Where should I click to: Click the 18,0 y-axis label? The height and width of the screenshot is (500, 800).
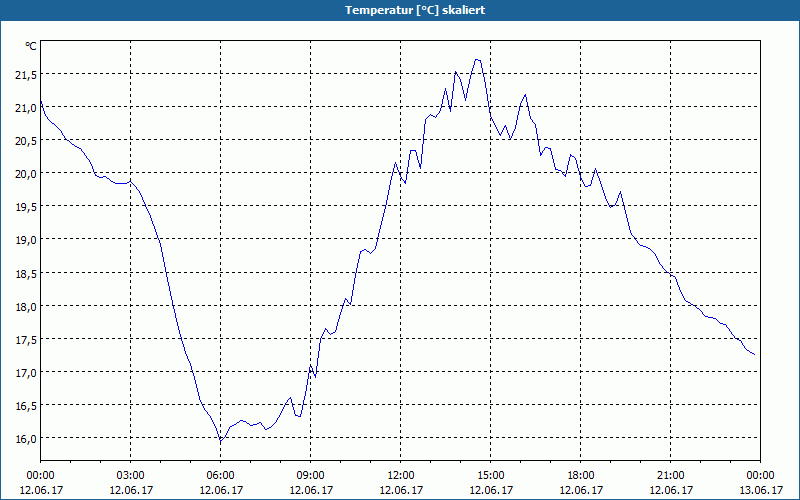[26, 307]
